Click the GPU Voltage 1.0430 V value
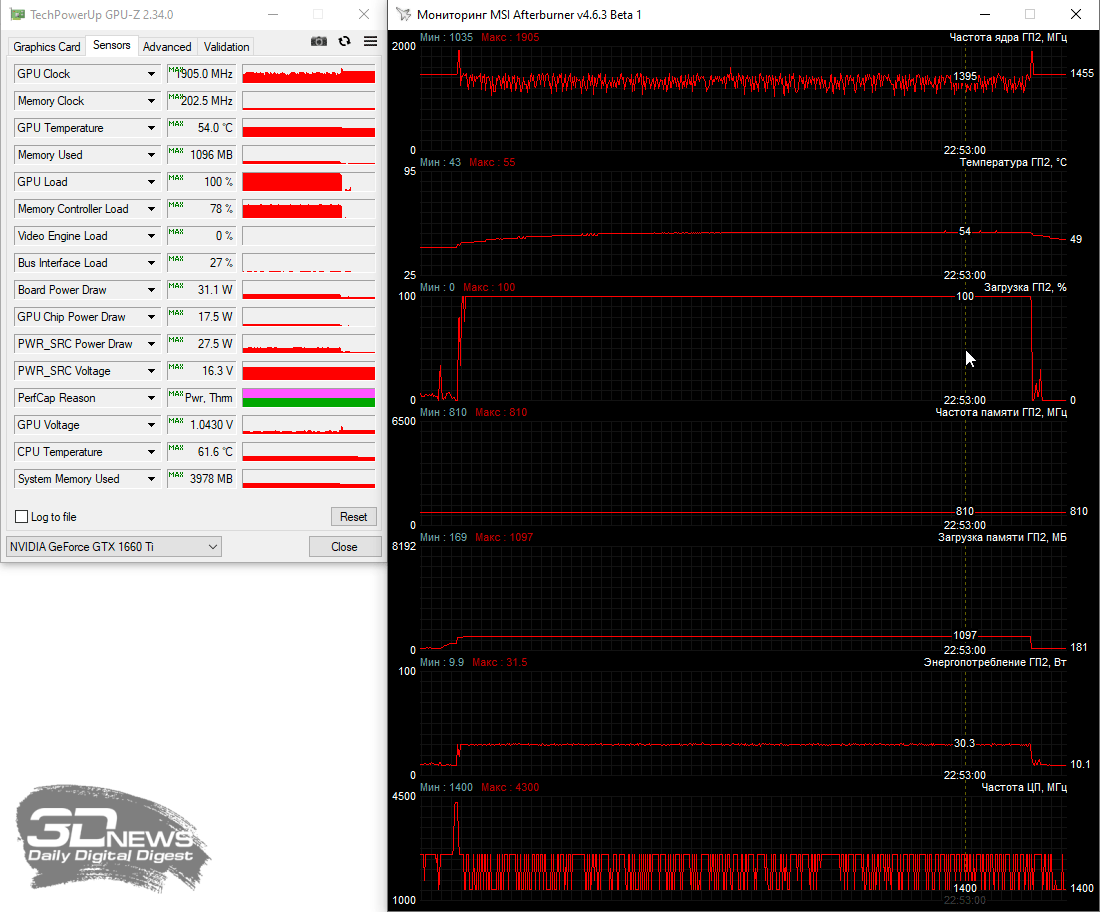Image resolution: width=1100 pixels, height=912 pixels. pos(202,425)
